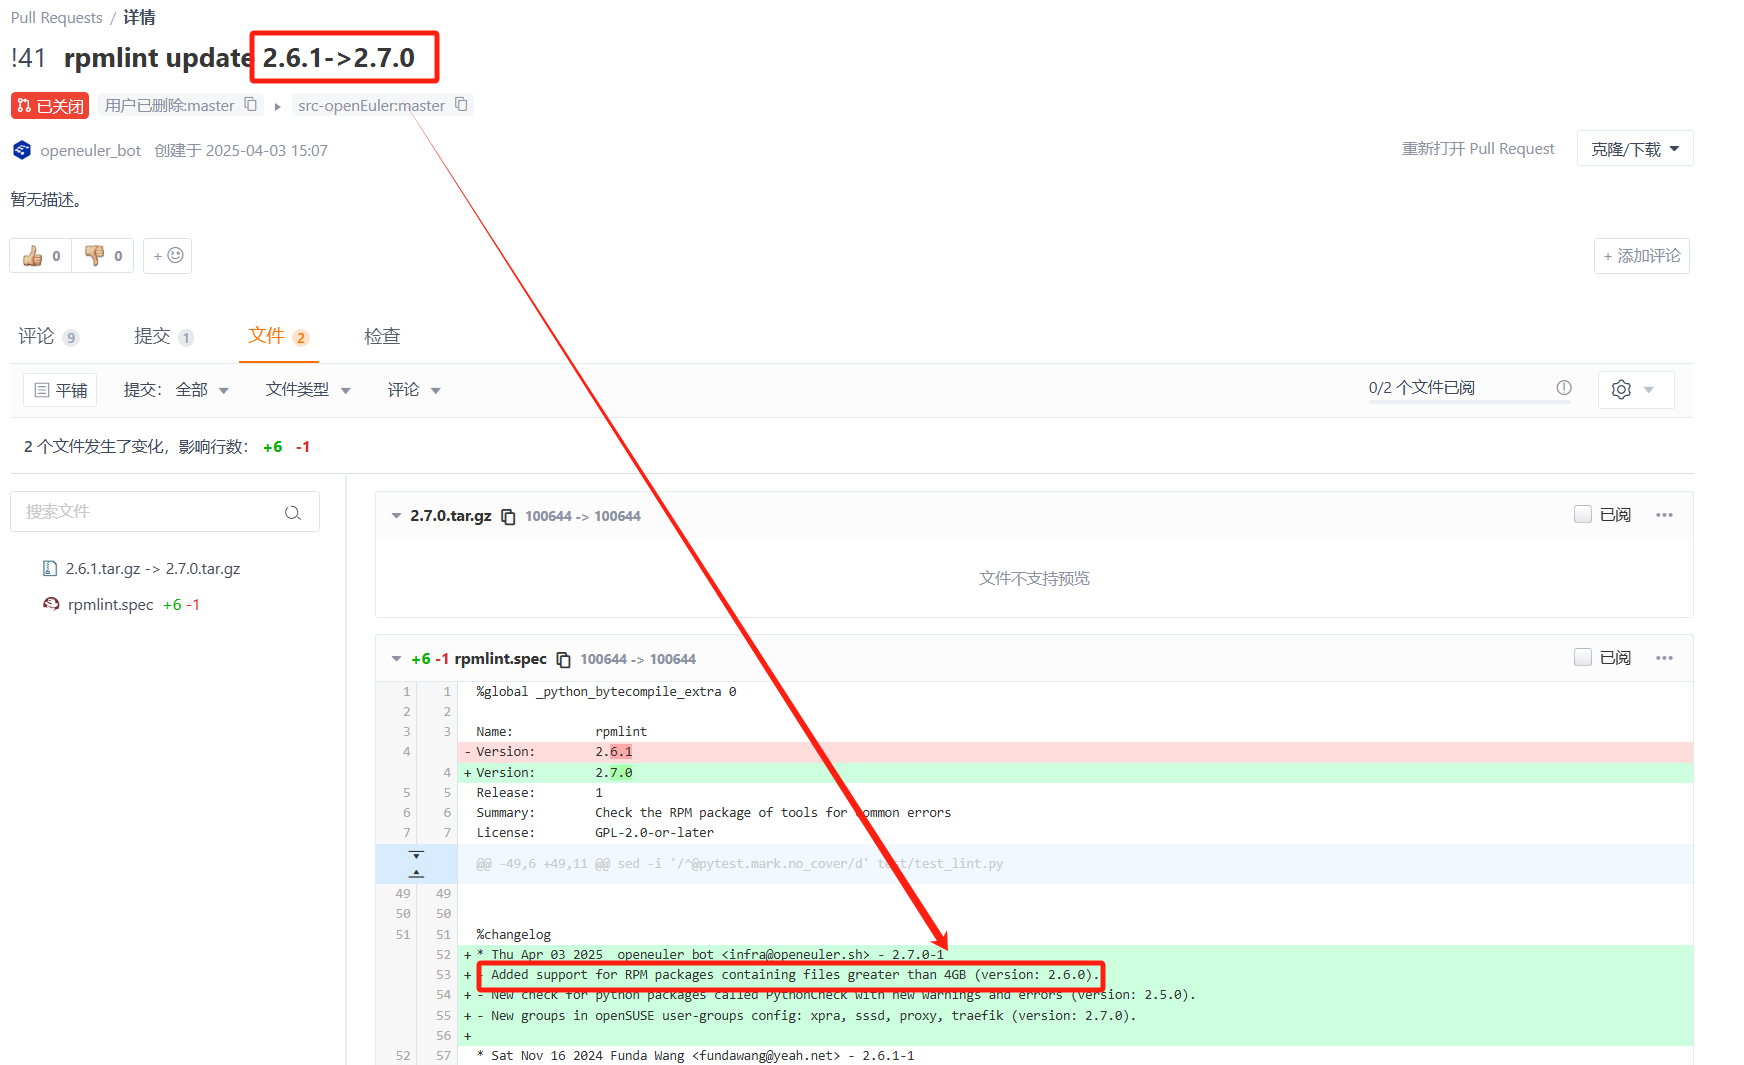The image size is (1744, 1065).
Task: Collapse the 2.7.0.tar.gz file section
Action: (x=396, y=516)
